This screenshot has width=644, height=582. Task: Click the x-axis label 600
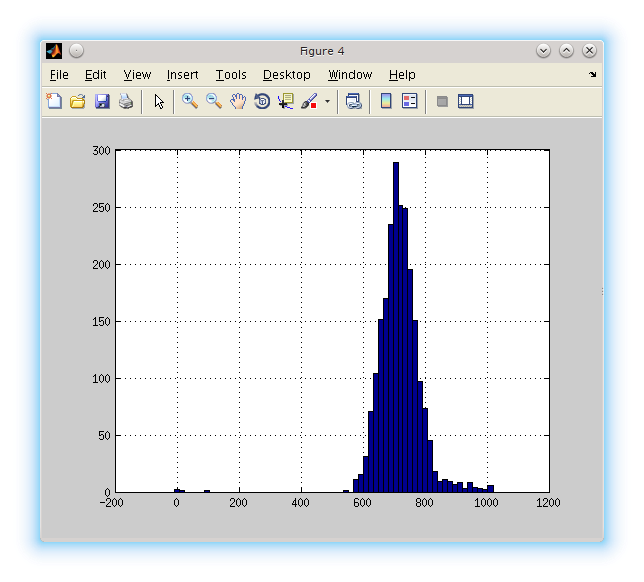pos(362,503)
